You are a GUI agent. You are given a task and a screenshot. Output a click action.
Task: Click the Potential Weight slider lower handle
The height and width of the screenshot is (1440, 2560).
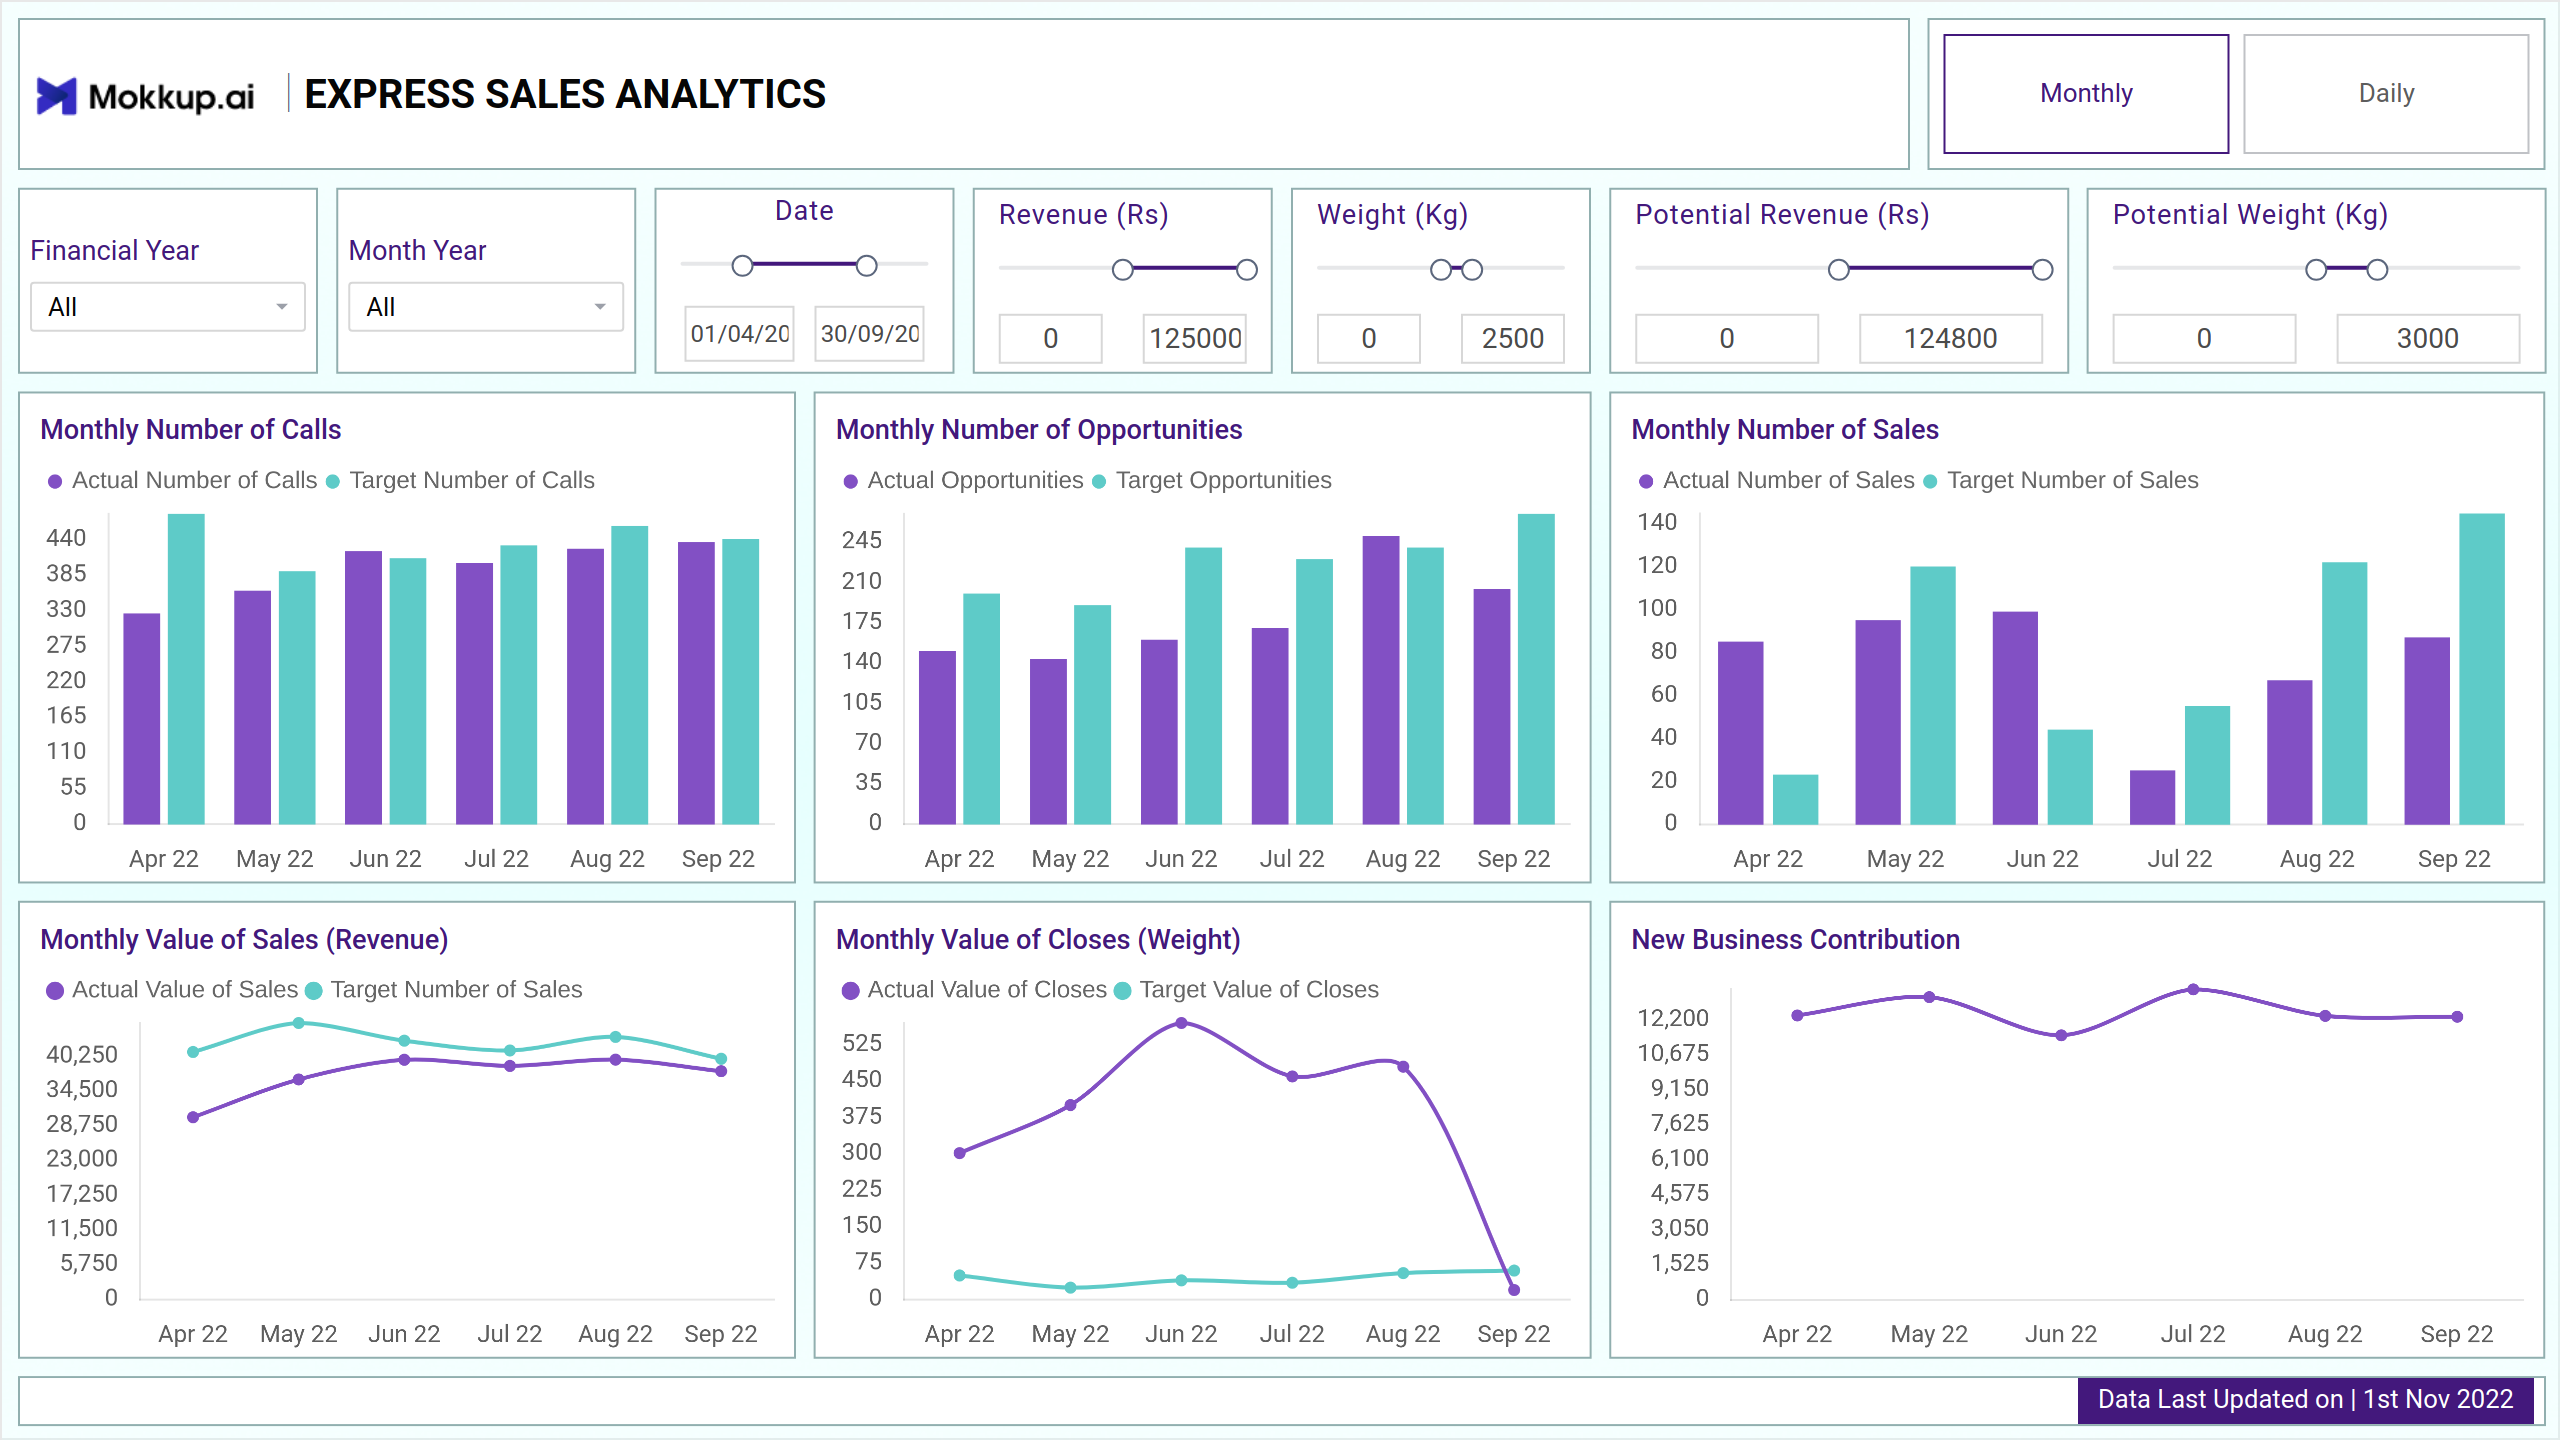[2316, 270]
